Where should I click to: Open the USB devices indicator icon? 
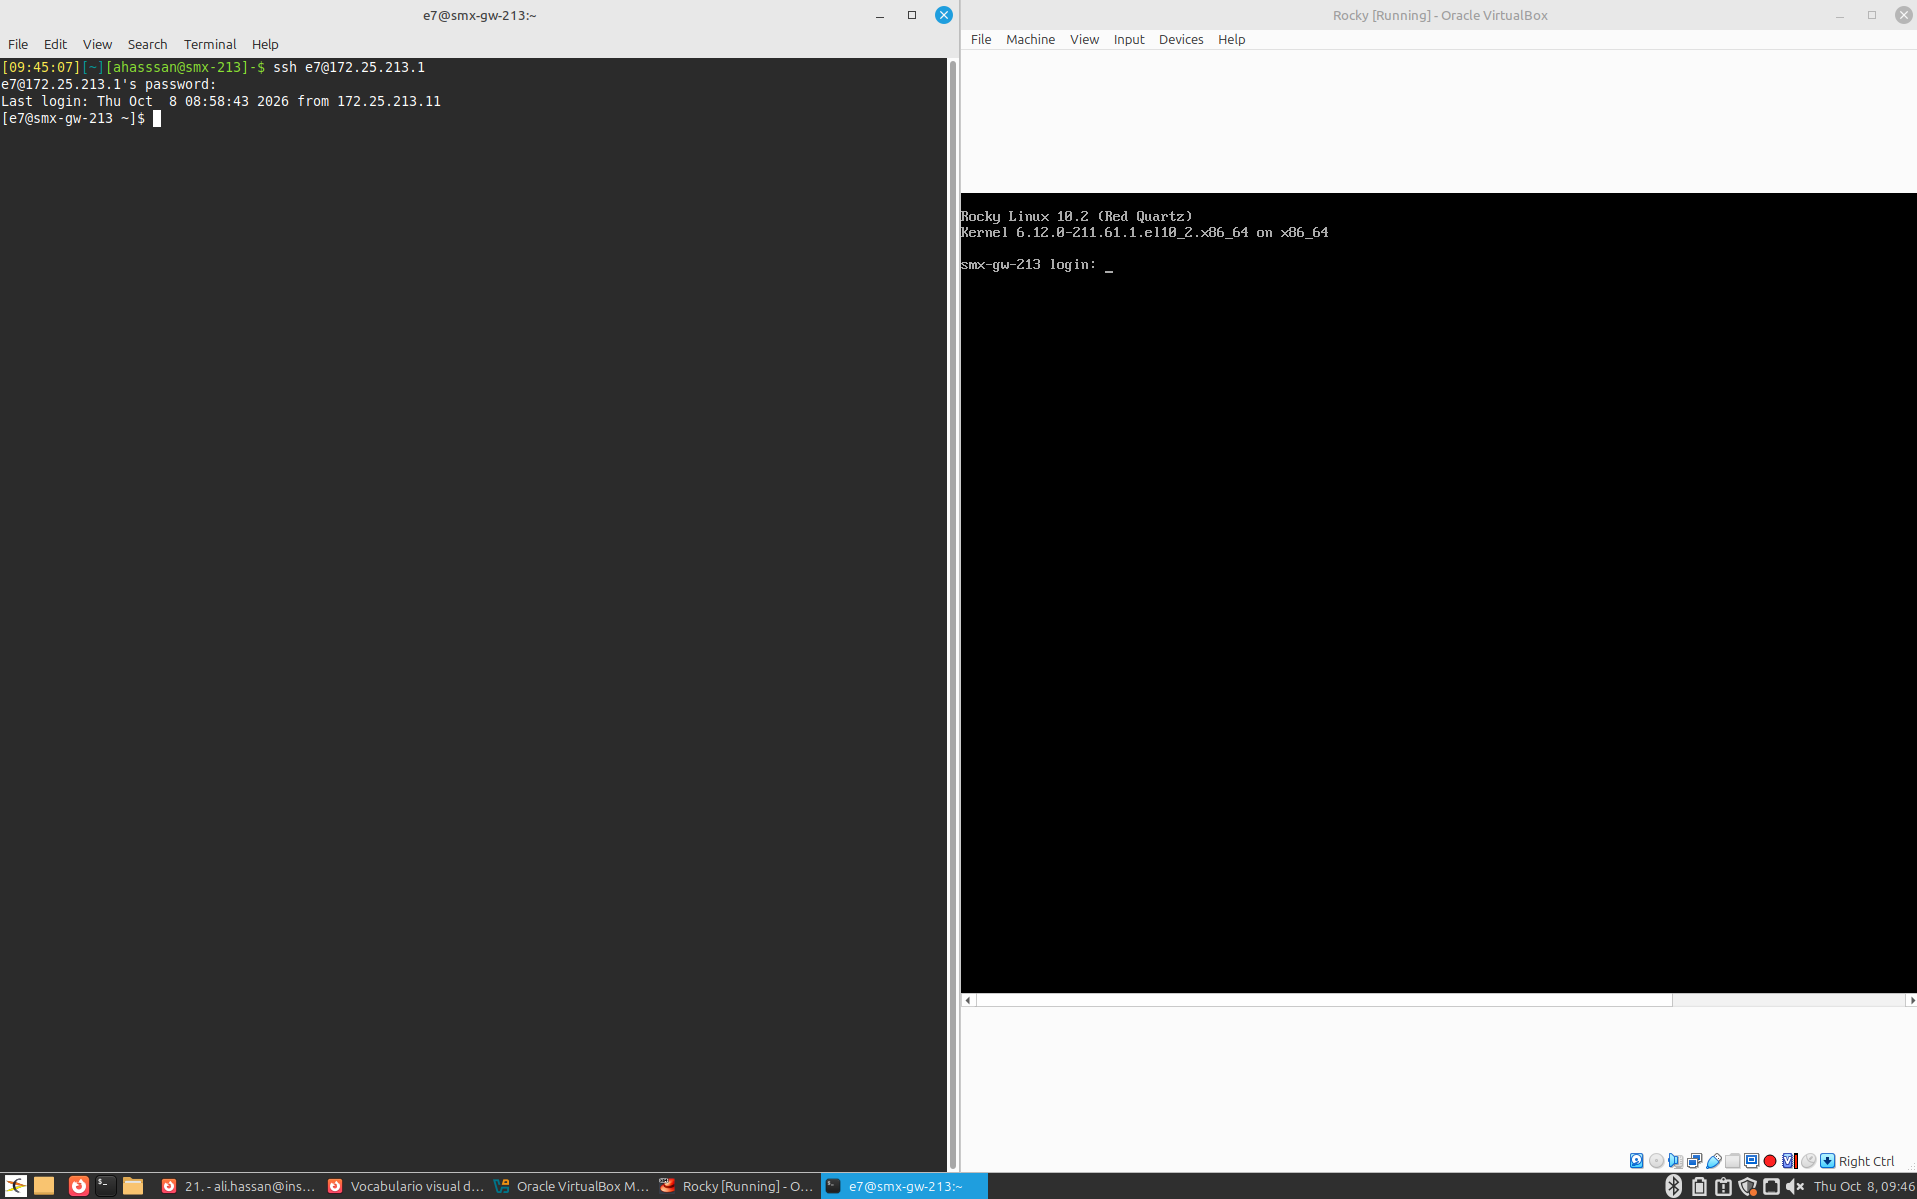point(1714,1161)
